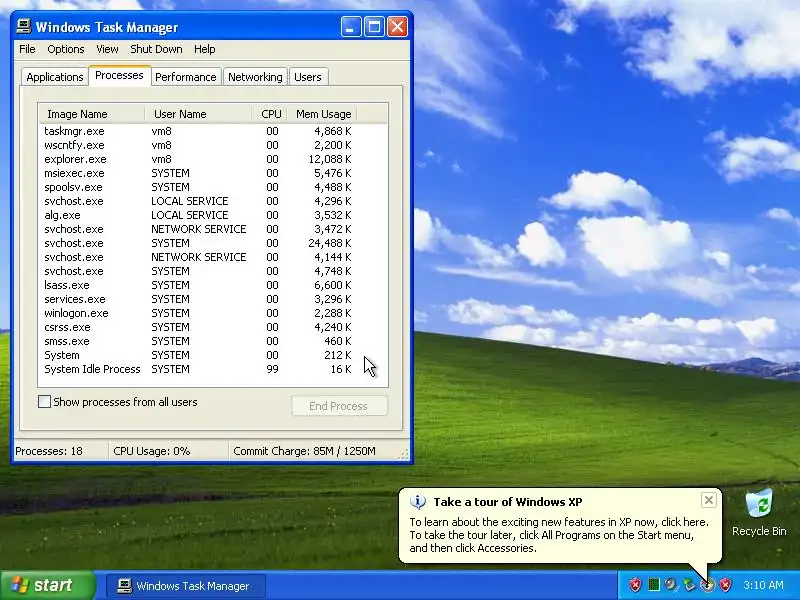
Task: Sort by the Mem Usage column header
Action: [x=322, y=114]
